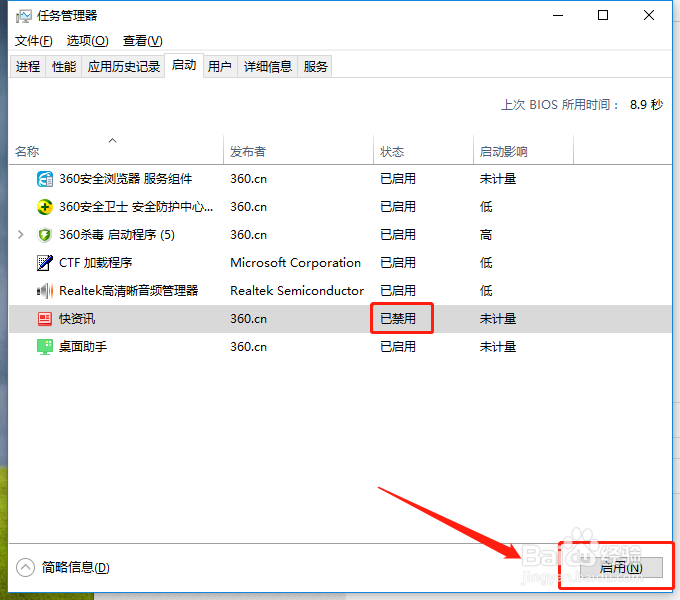Image resolution: width=680 pixels, height=600 pixels.
Task: Click 未计量 impact in 360安全浏览器 row
Action: pos(498,179)
